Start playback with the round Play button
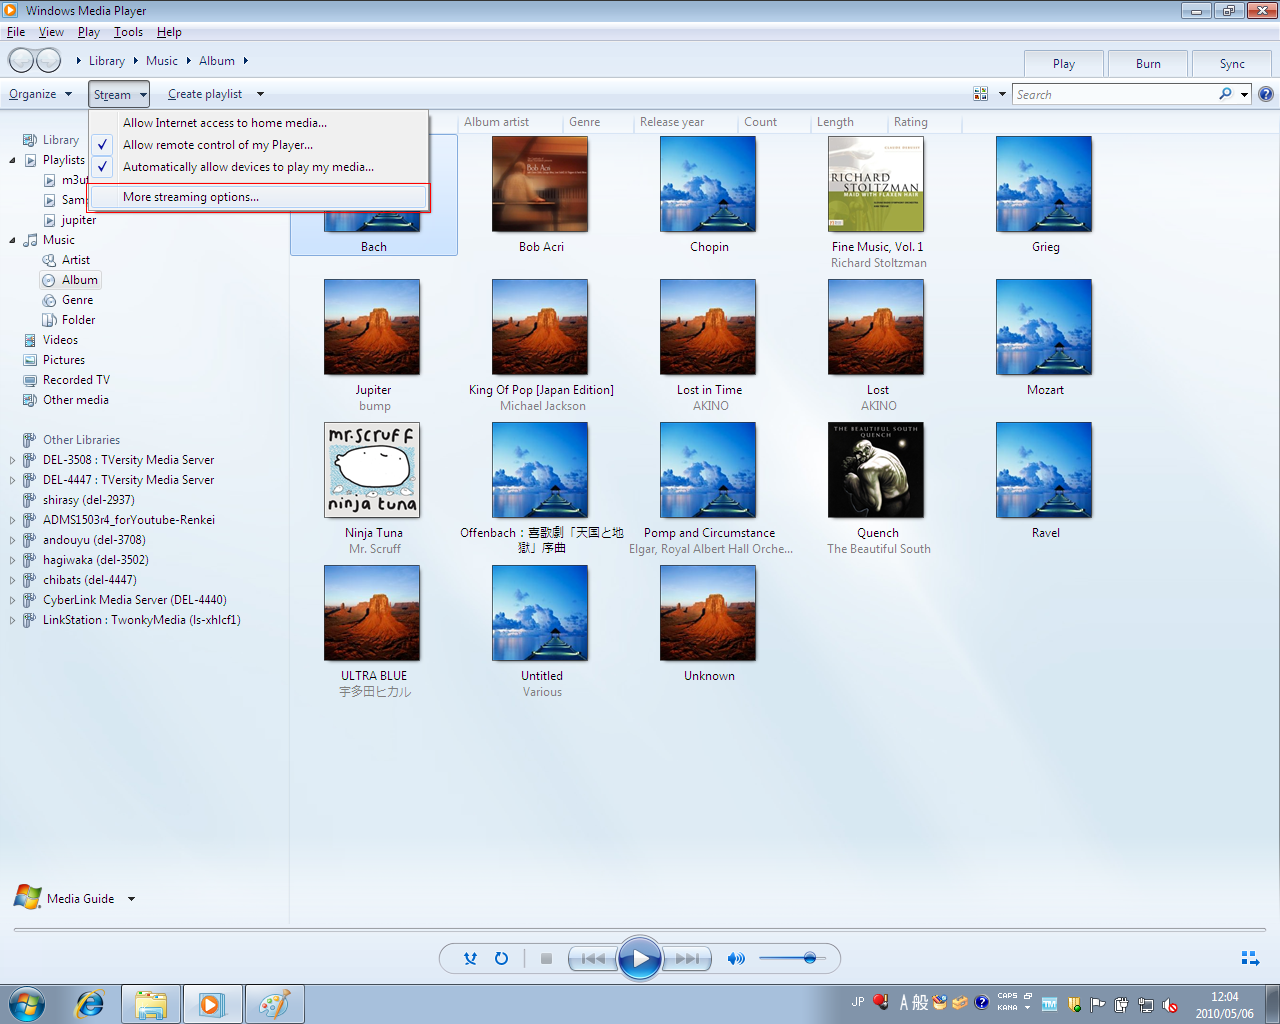Viewport: 1280px width, 1024px height. click(640, 959)
